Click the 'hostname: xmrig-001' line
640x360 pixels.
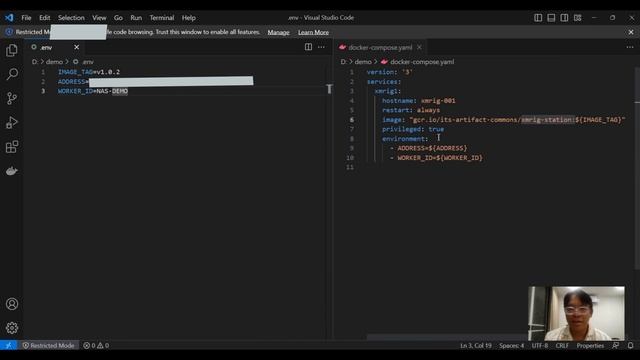coord(418,100)
